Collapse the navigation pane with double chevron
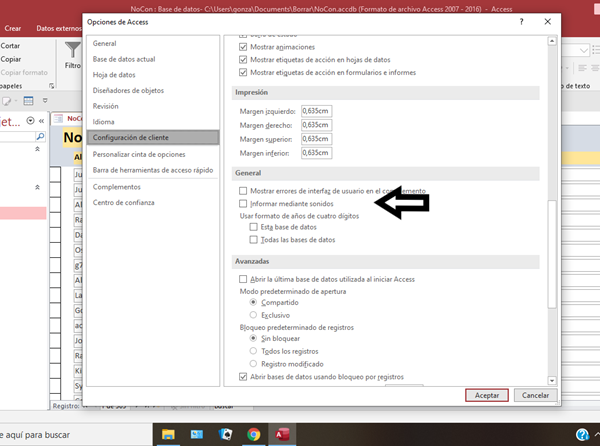Screen dimensions: 600x446 (x=41, y=121)
